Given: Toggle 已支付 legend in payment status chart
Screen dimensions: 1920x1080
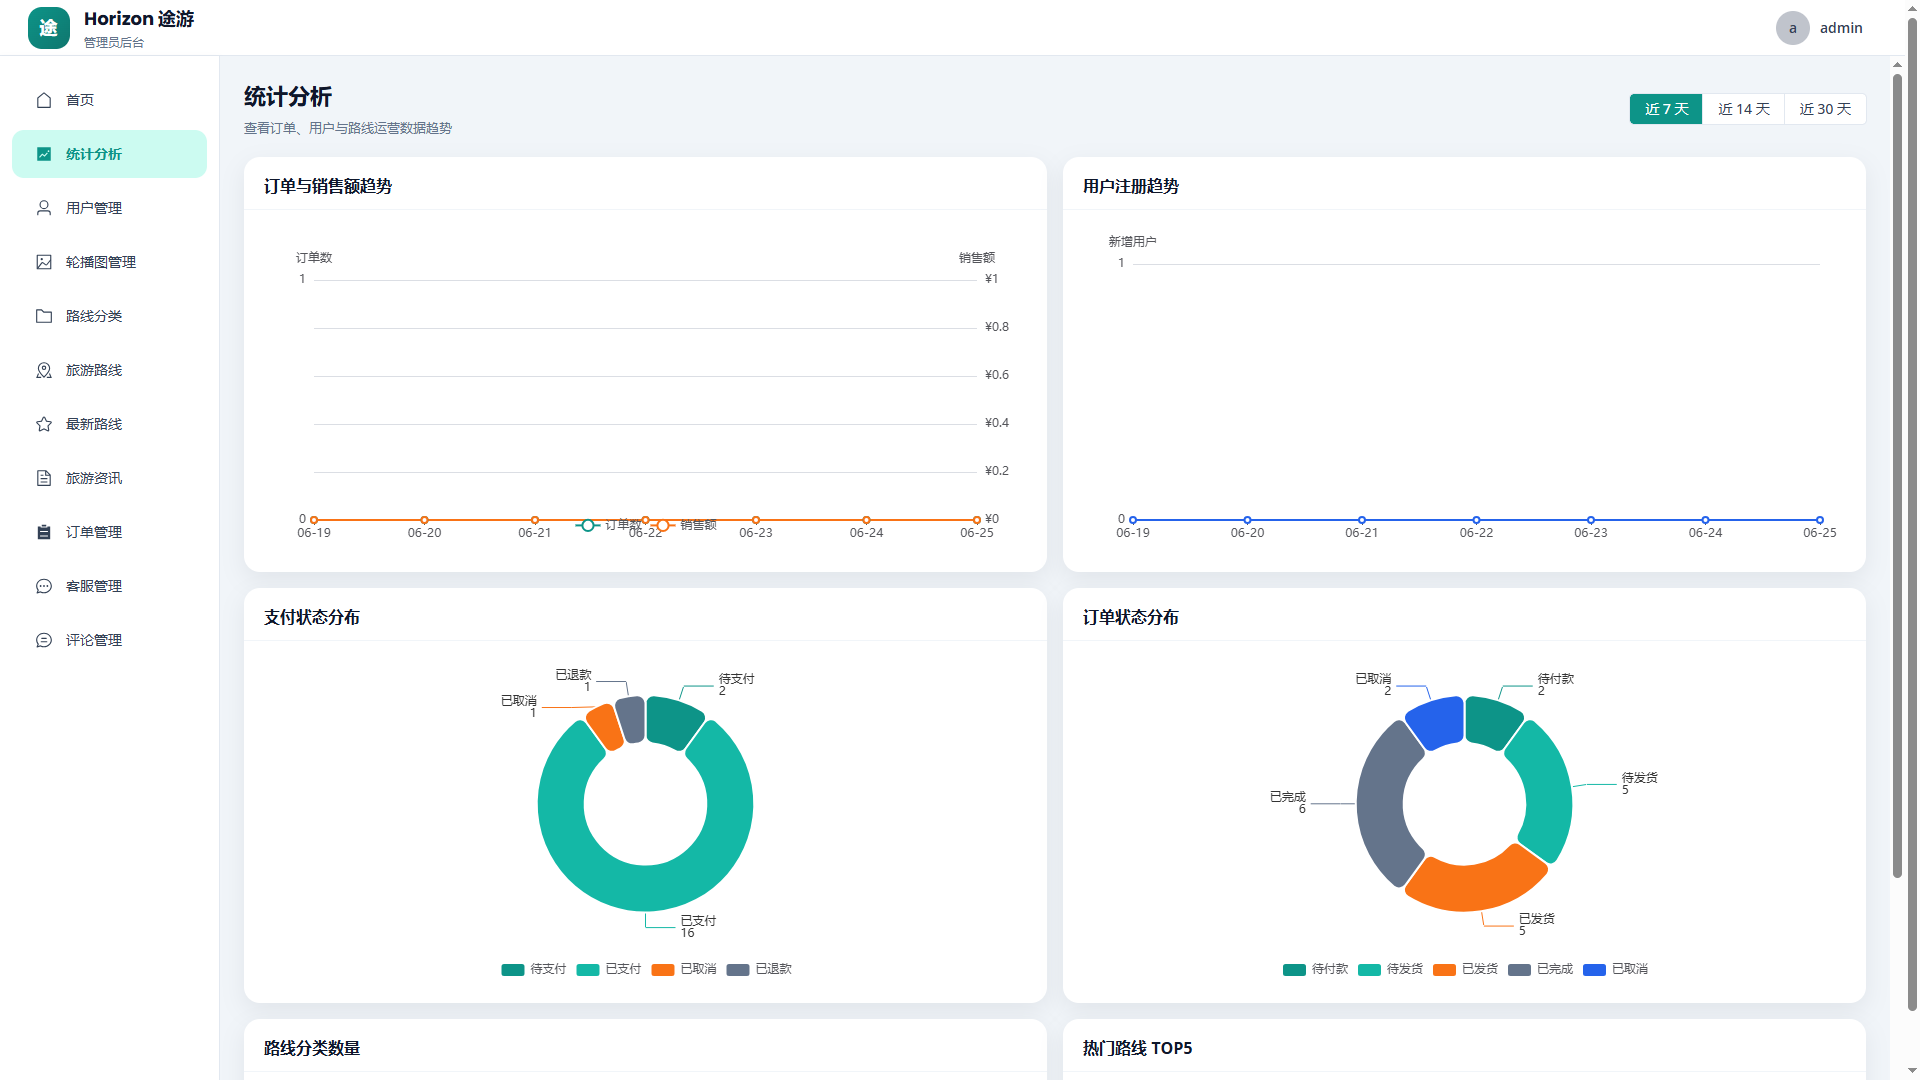Looking at the screenshot, I should (609, 969).
